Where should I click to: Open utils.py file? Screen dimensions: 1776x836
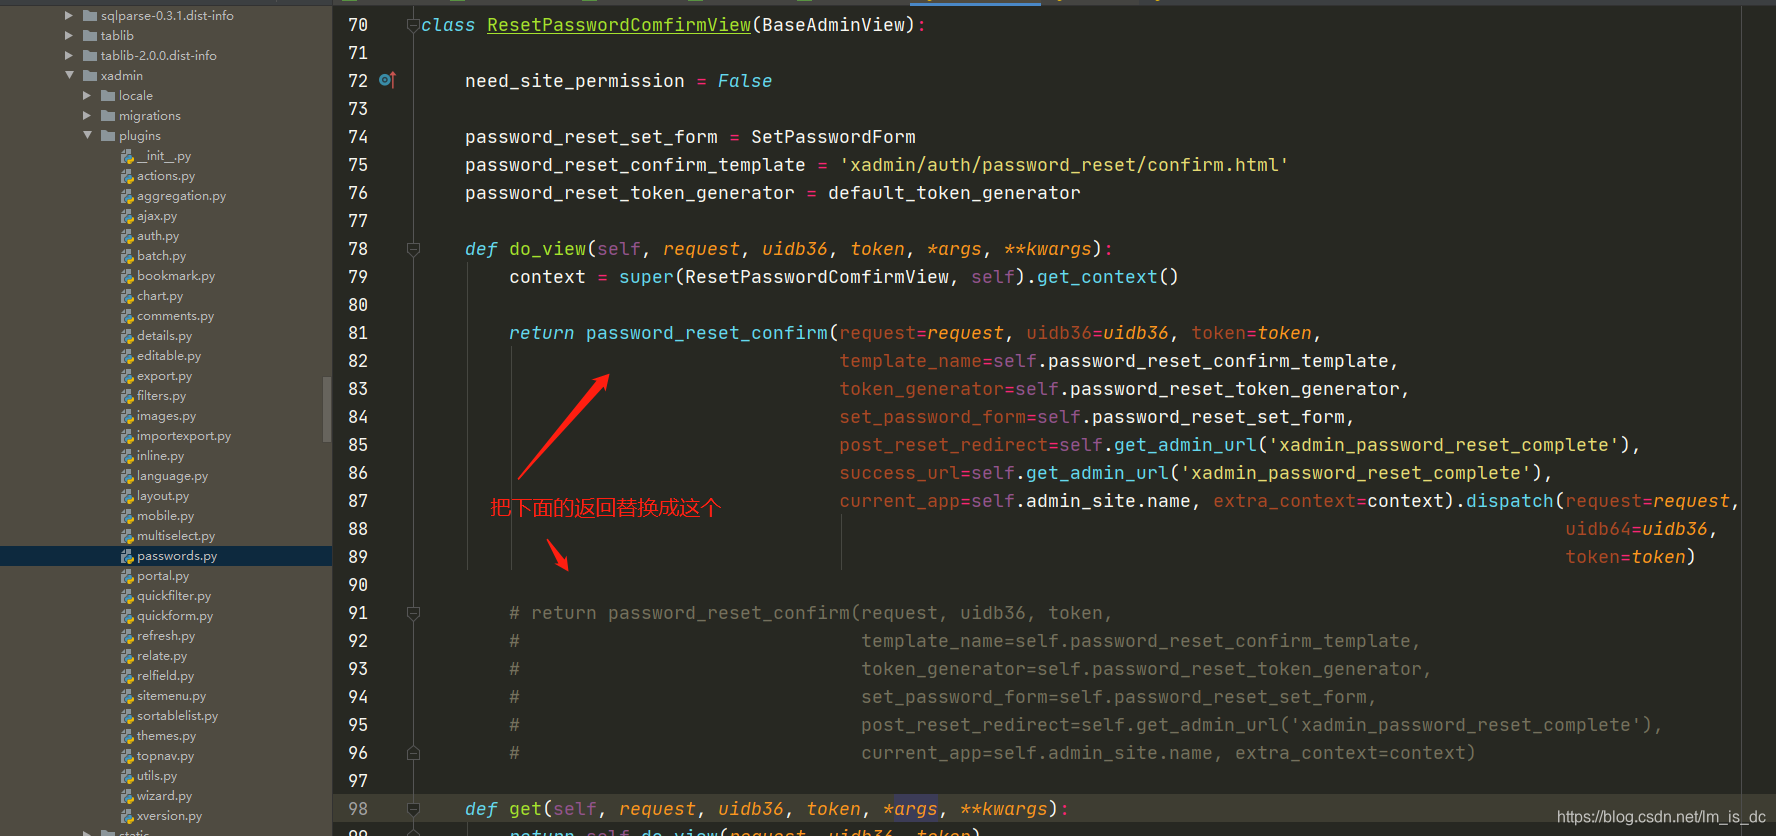point(157,776)
